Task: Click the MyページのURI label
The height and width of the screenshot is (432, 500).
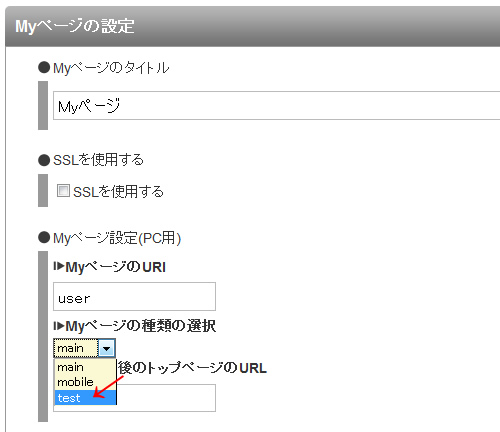Action: click(115, 267)
